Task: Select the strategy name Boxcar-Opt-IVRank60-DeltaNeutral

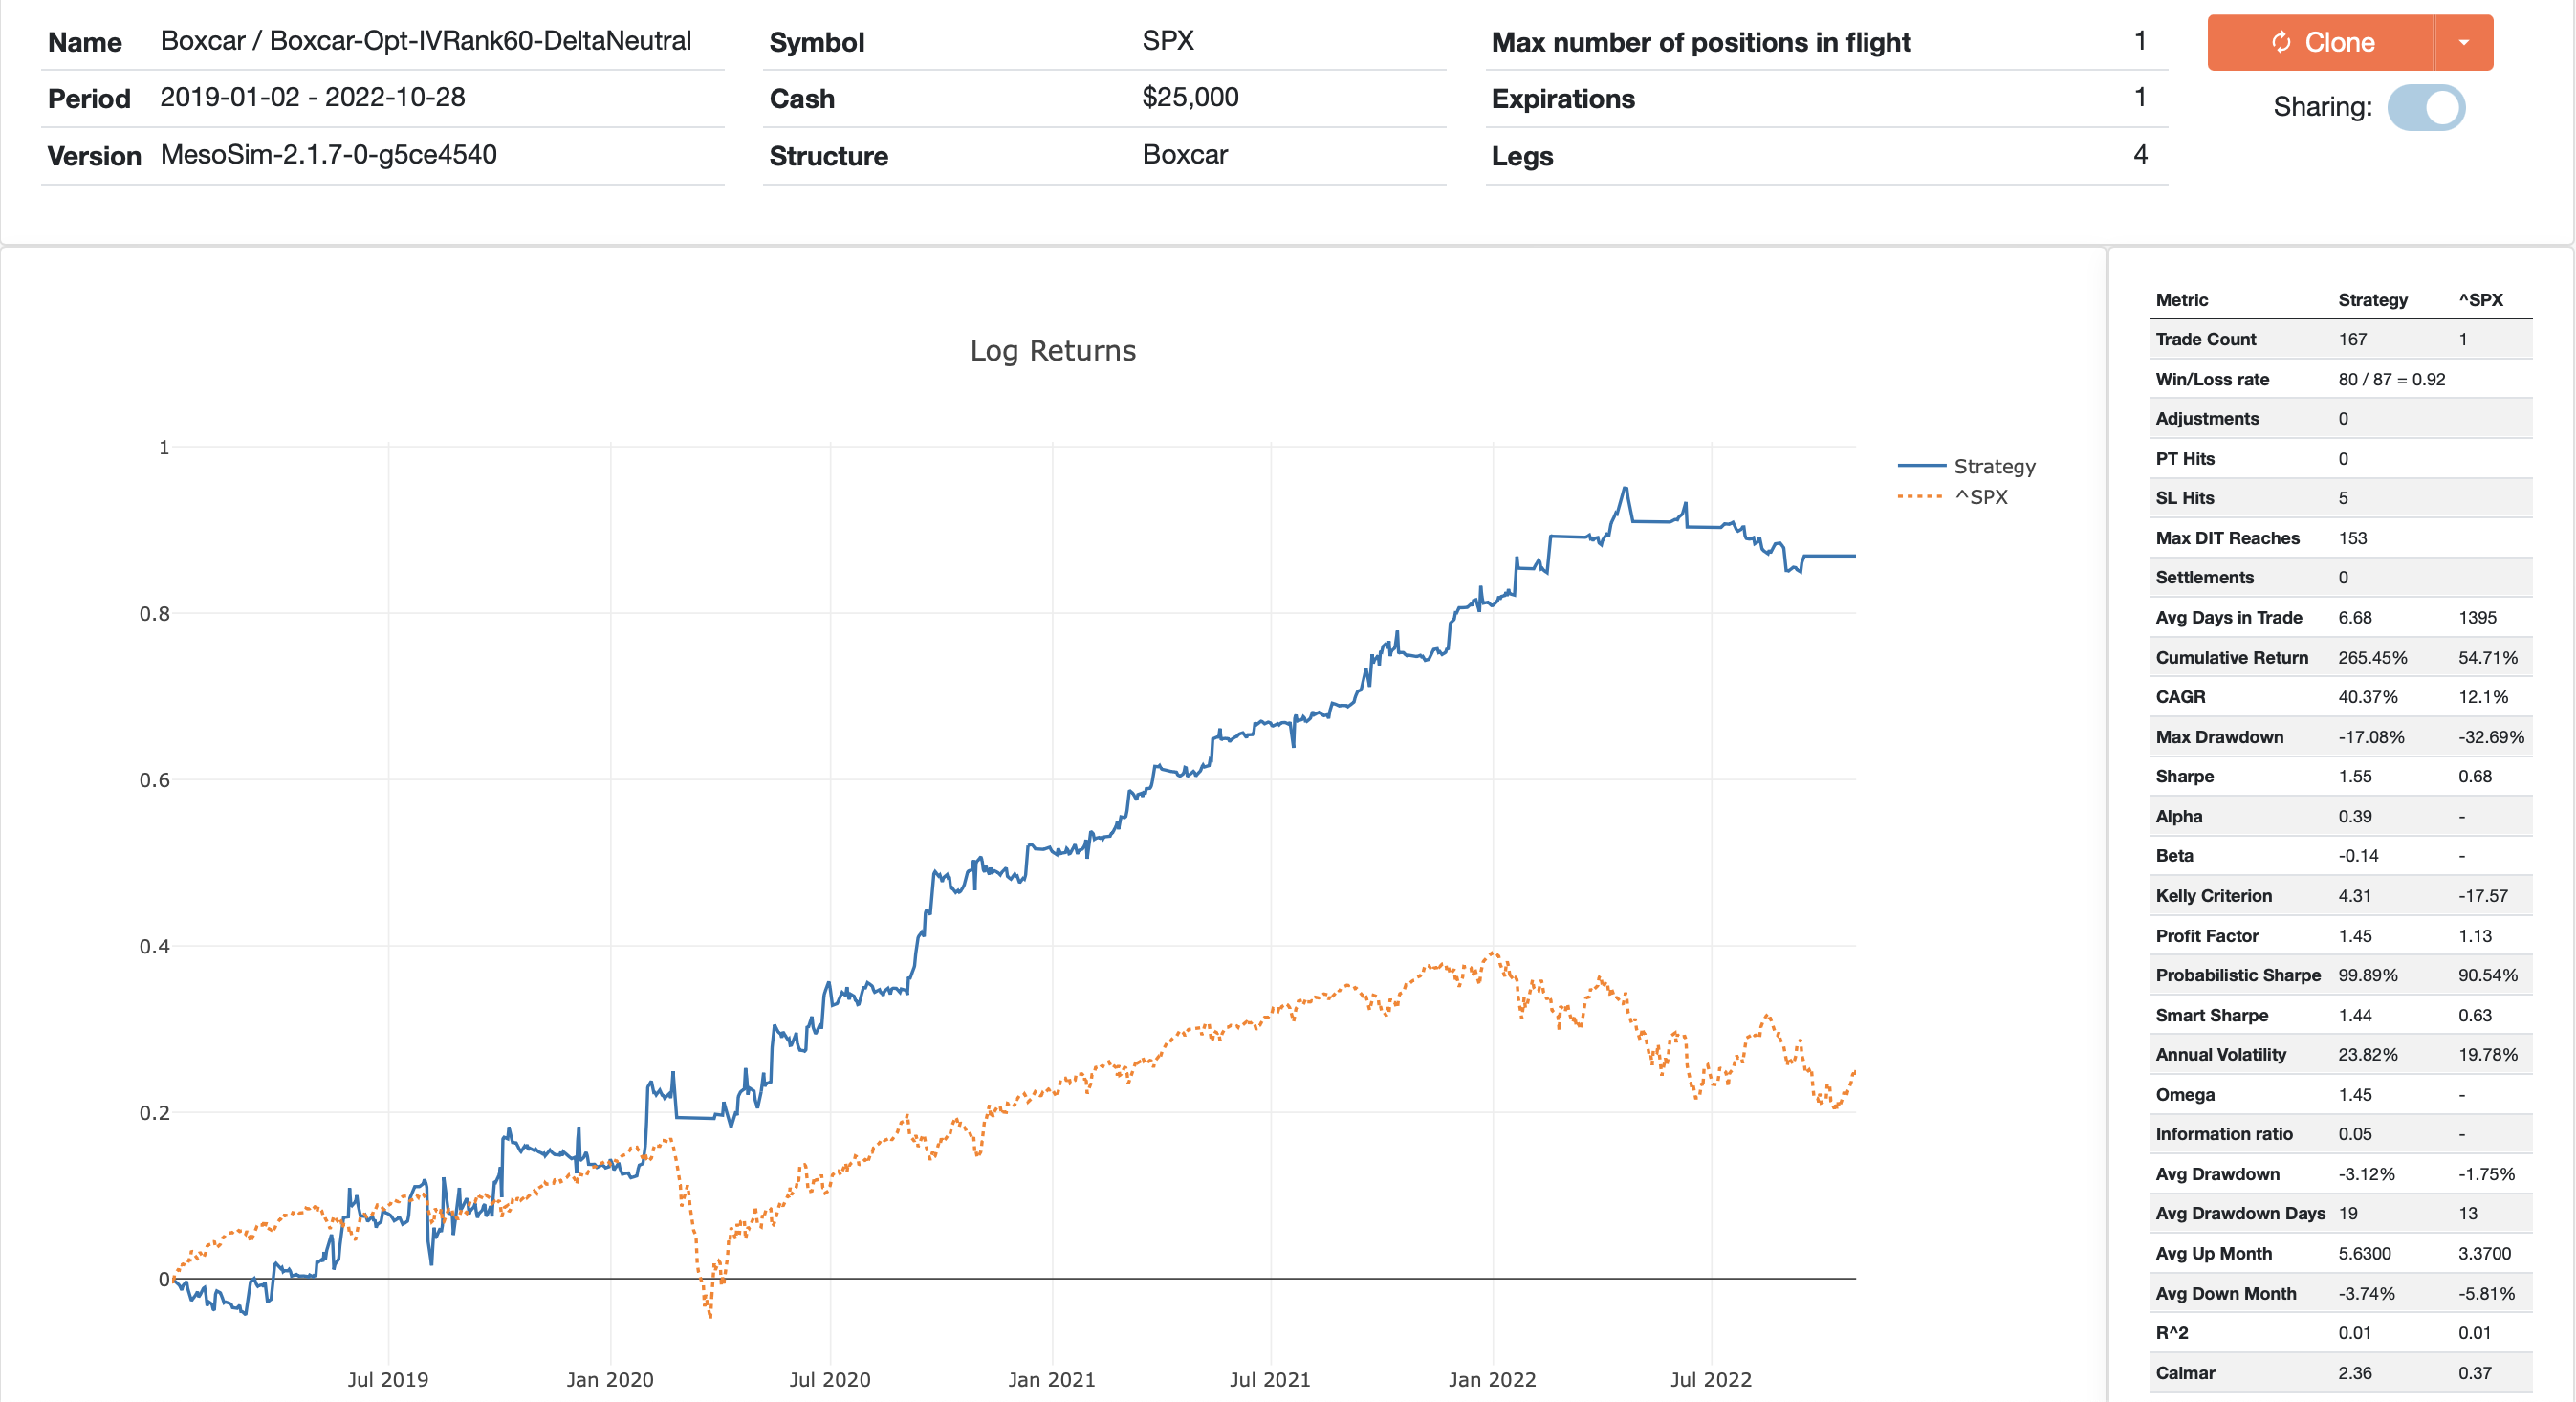Action: point(425,41)
